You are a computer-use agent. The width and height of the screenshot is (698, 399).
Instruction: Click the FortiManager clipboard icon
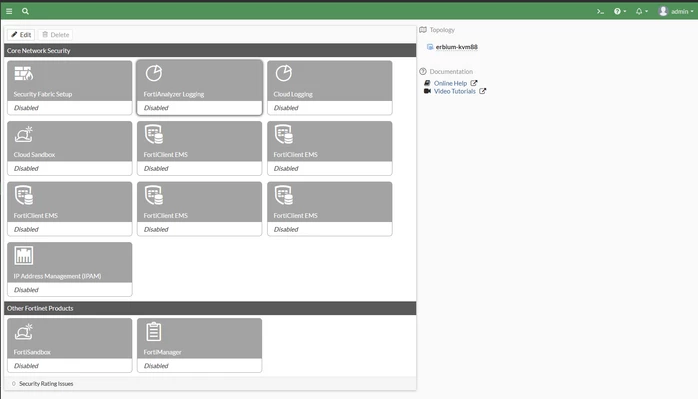coord(154,332)
